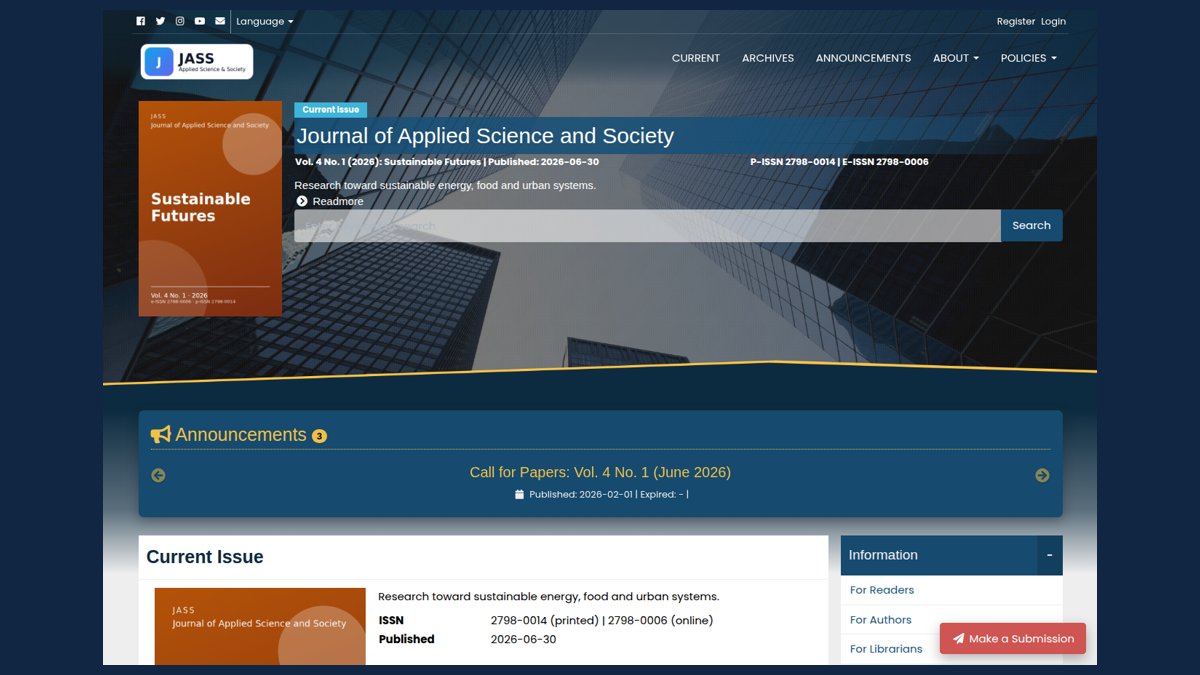1200x675 pixels.
Task: Open Journal of Applied Science and Society title
Action: [x=485, y=136]
